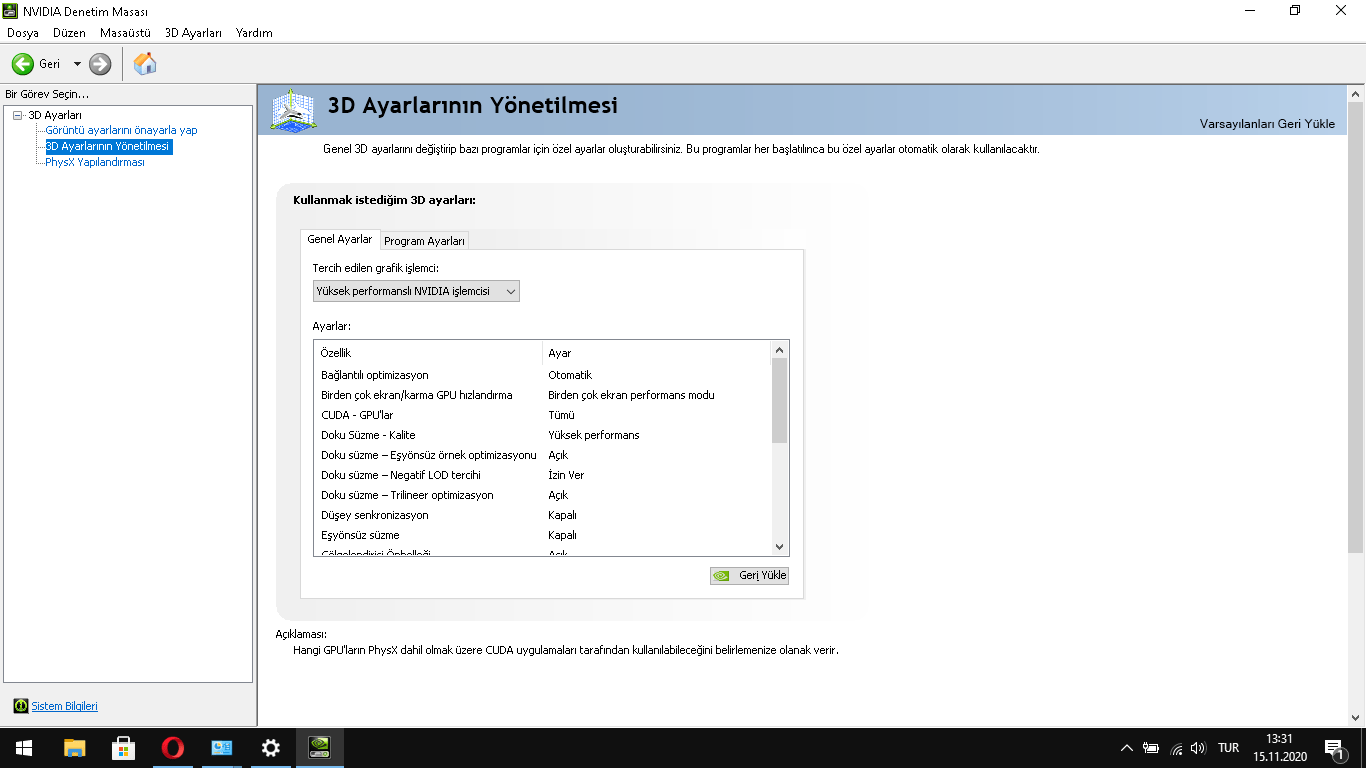Open the Masaüstü menu
This screenshot has width=1366, height=768.
tap(125, 33)
